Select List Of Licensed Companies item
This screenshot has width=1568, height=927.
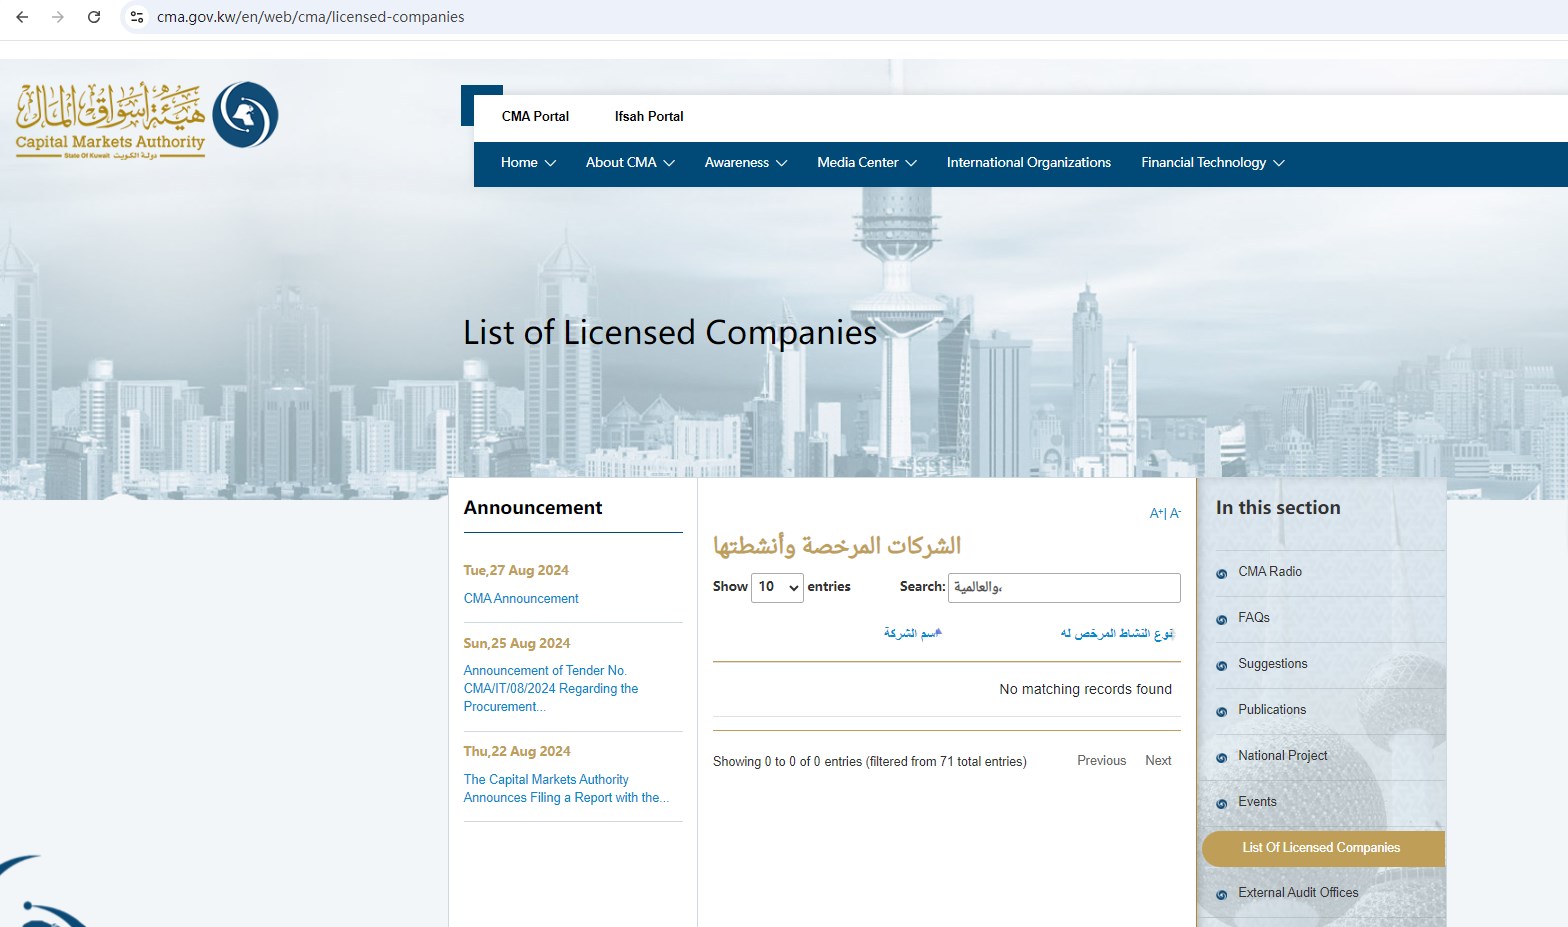1323,848
